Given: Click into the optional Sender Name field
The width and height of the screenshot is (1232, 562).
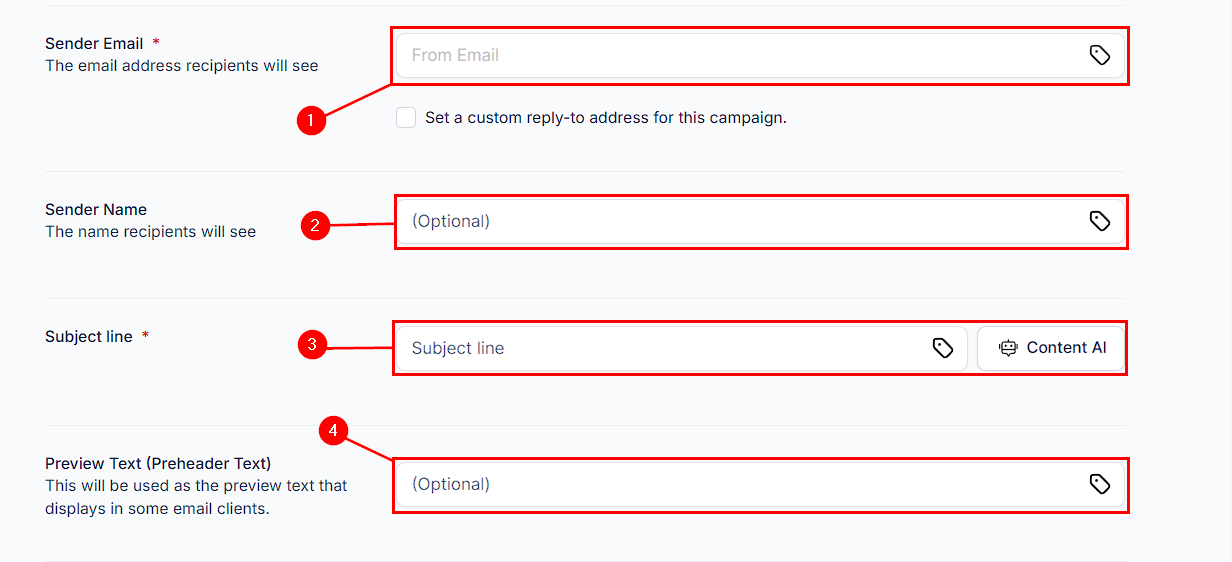Looking at the screenshot, I should (x=760, y=221).
